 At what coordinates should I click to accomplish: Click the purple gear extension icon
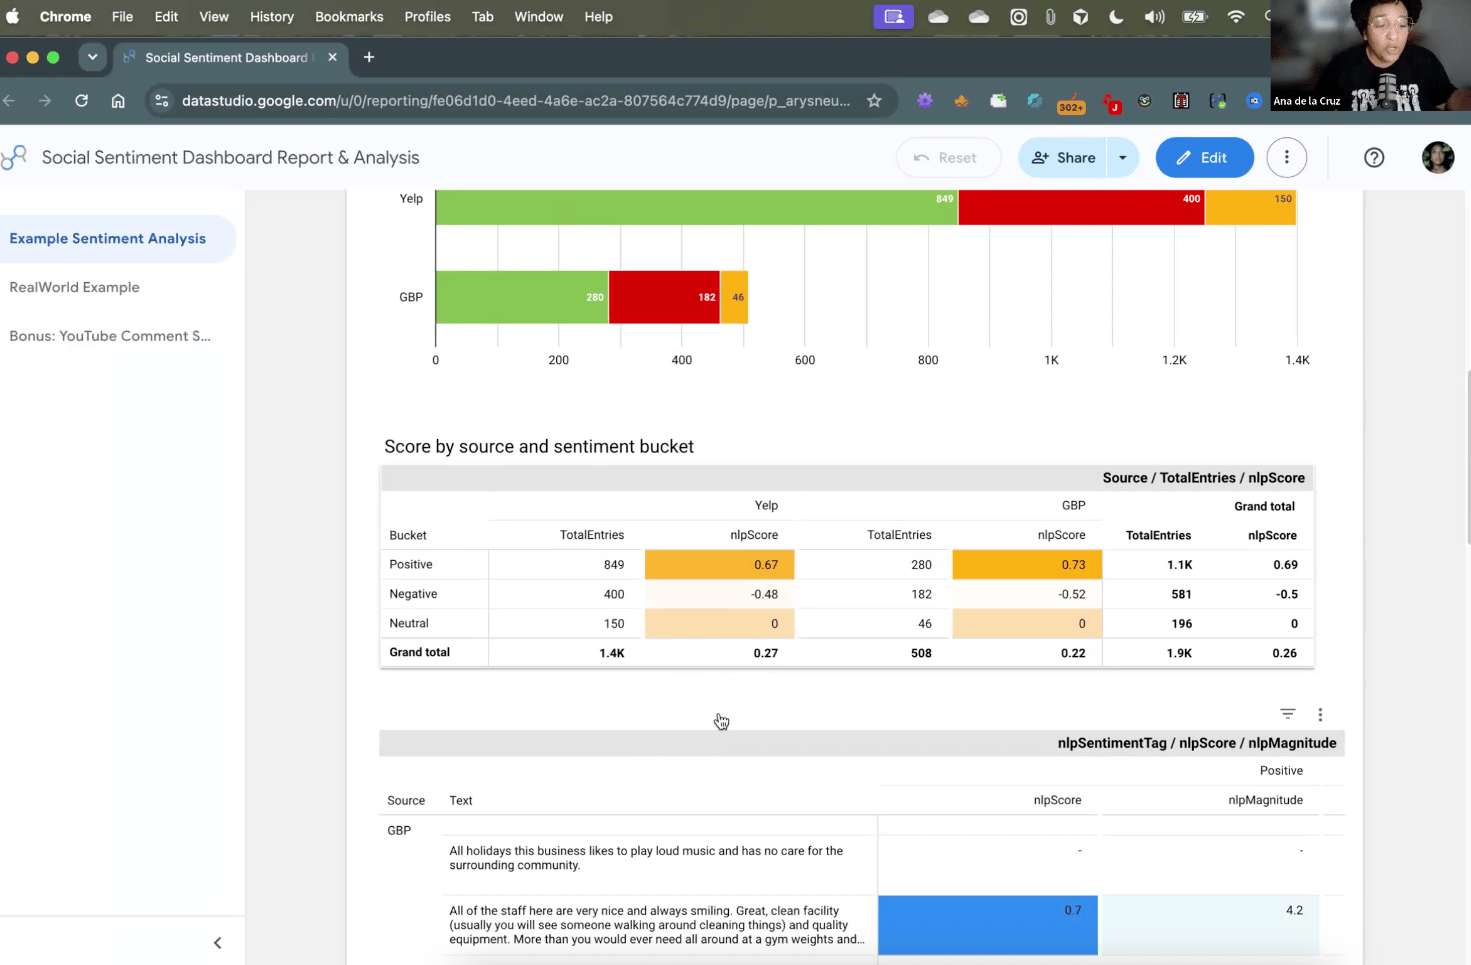tap(925, 100)
